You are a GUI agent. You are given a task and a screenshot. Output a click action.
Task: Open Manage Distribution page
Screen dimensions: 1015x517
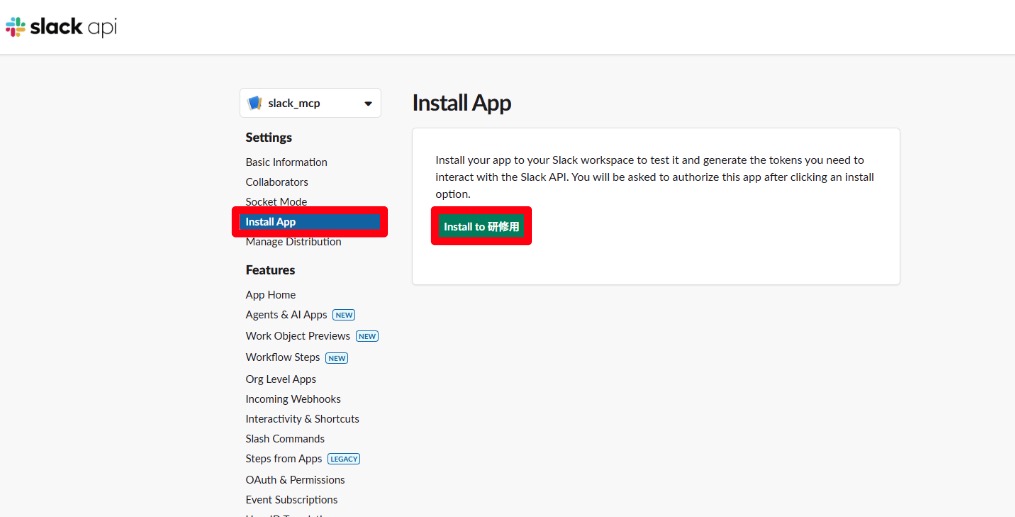tap(293, 242)
